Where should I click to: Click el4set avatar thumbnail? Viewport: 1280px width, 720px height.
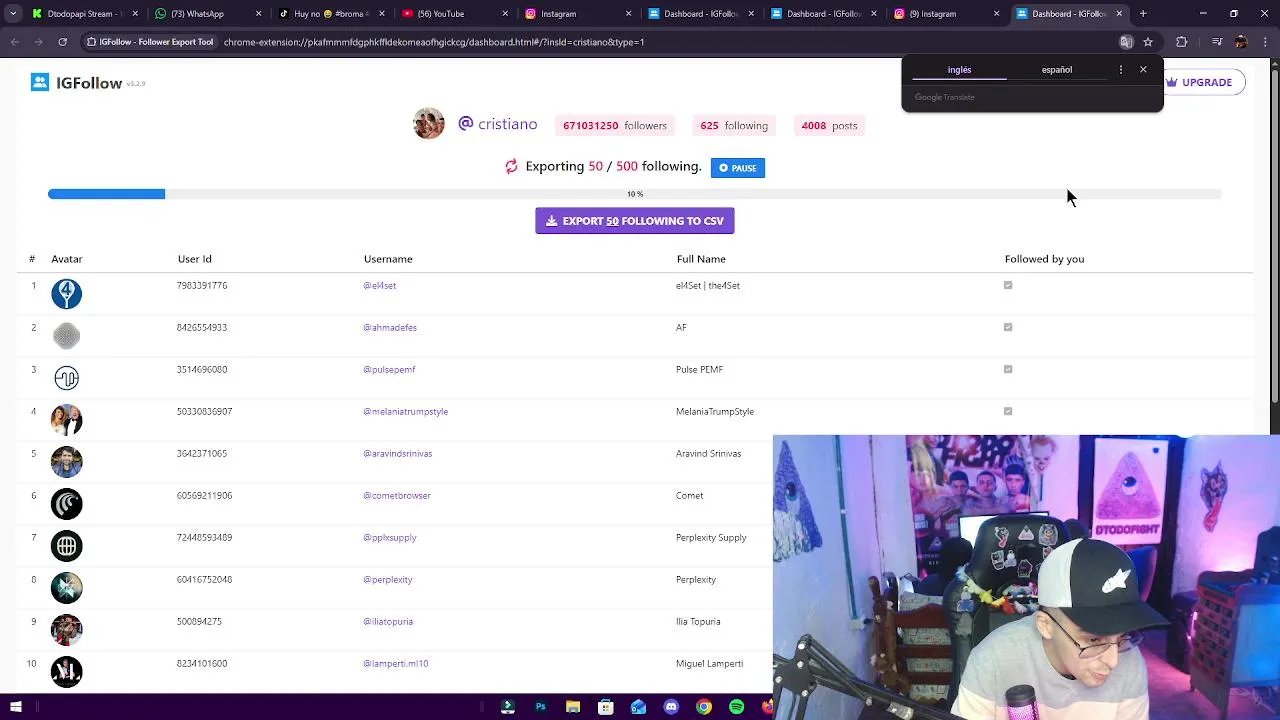pyautogui.click(x=67, y=293)
